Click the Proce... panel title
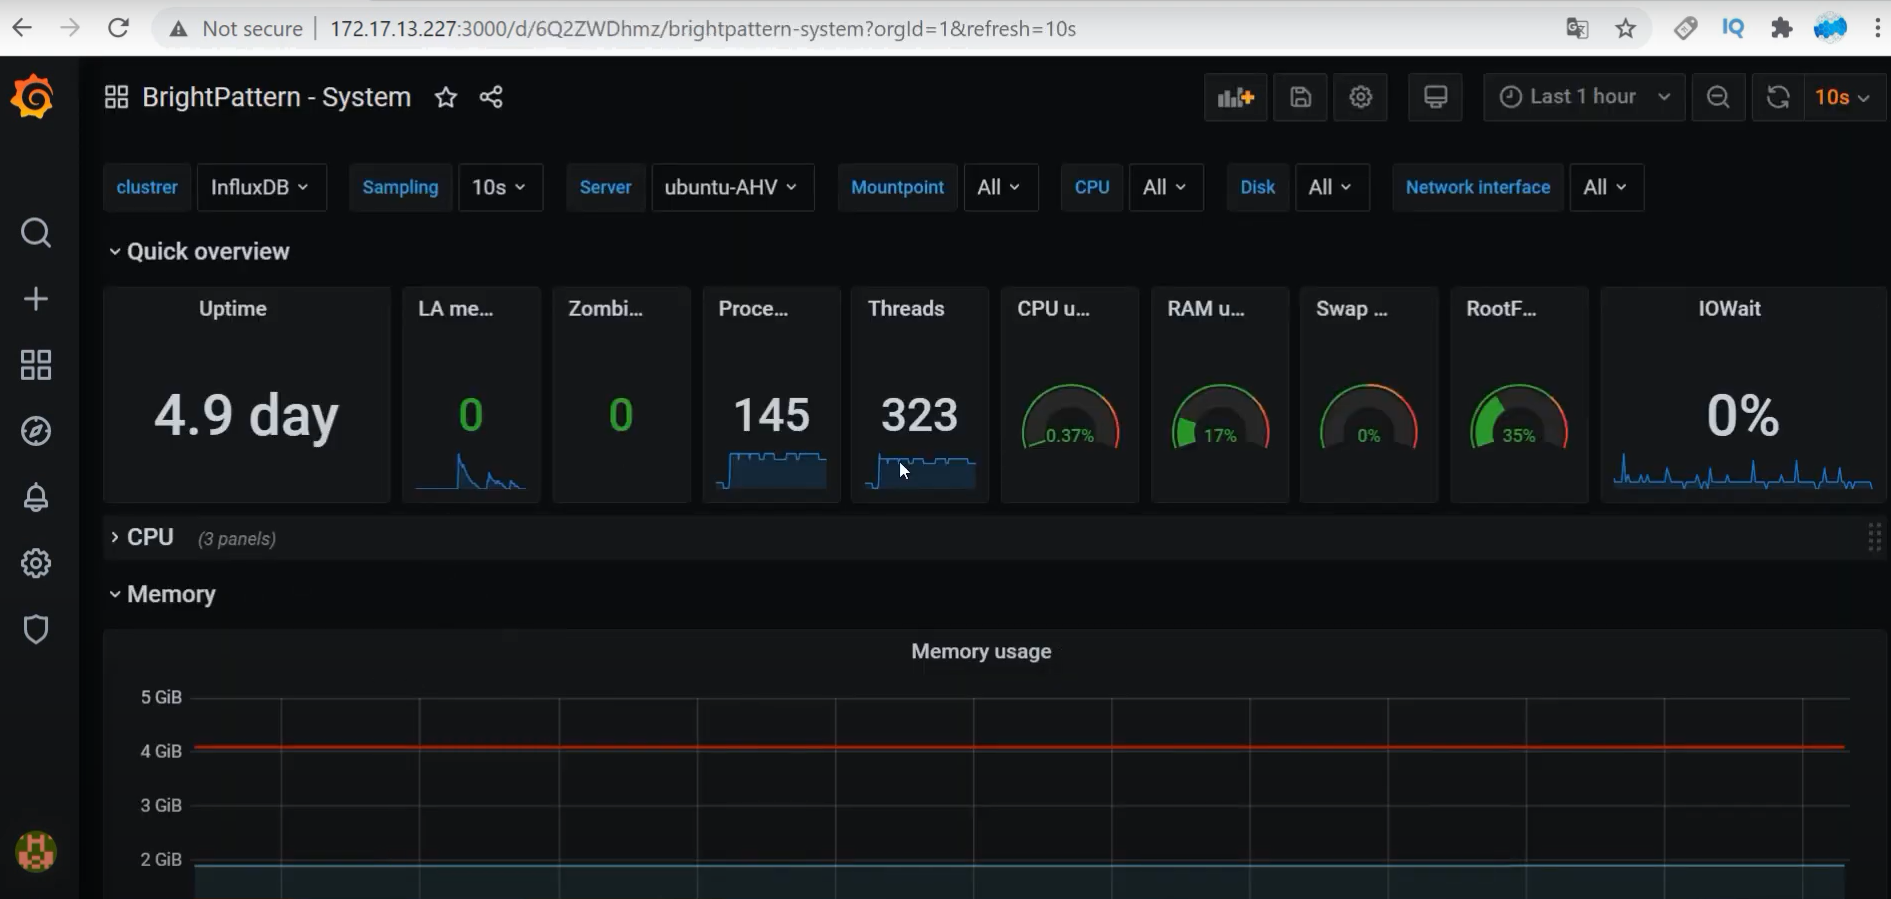 point(753,308)
